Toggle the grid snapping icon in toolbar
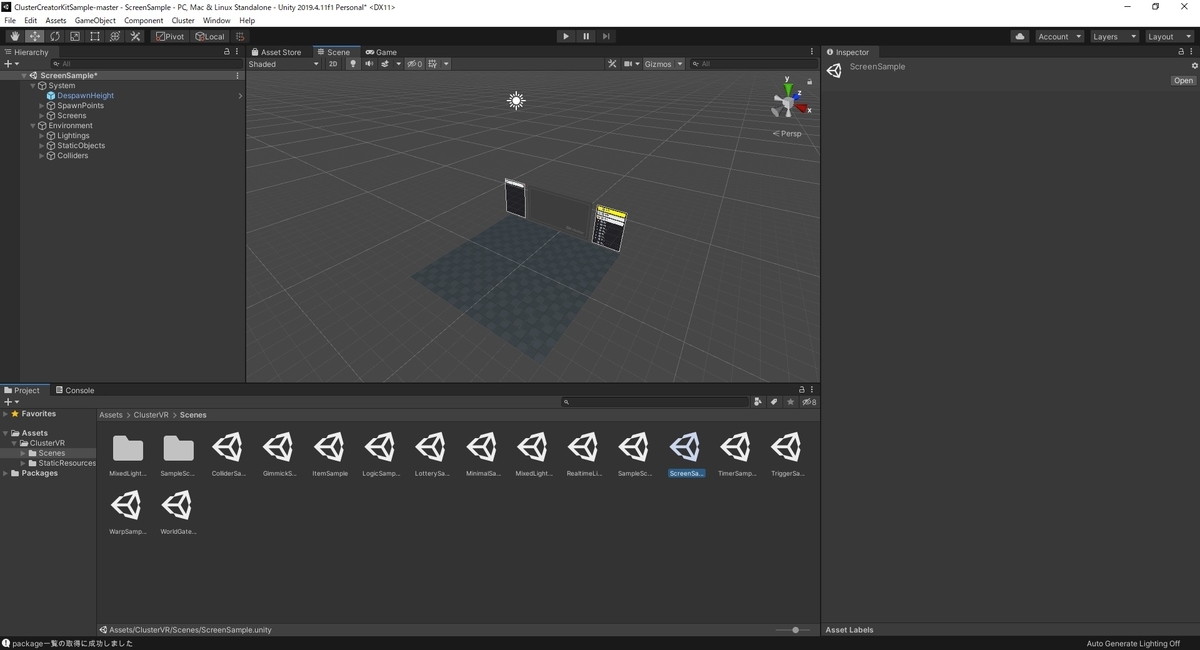The image size is (1200, 650). point(240,36)
